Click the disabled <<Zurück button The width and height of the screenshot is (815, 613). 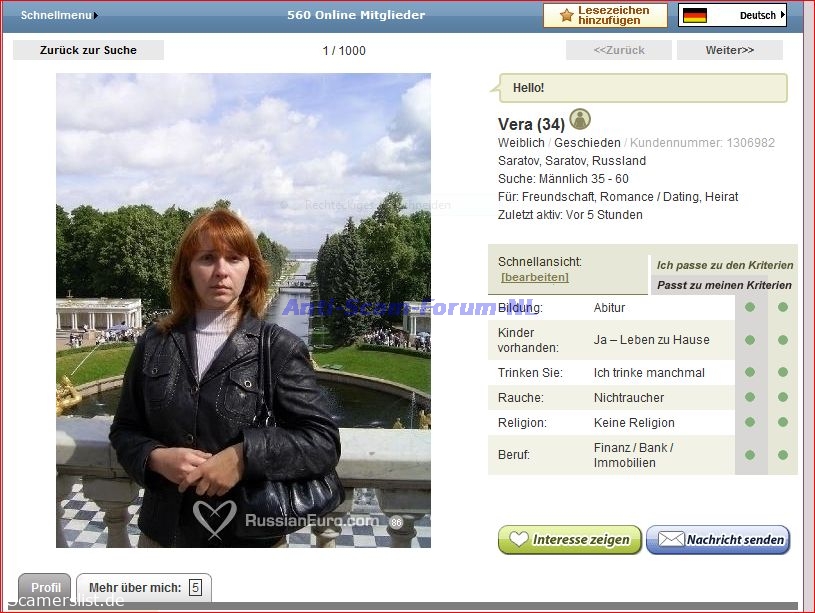(618, 50)
